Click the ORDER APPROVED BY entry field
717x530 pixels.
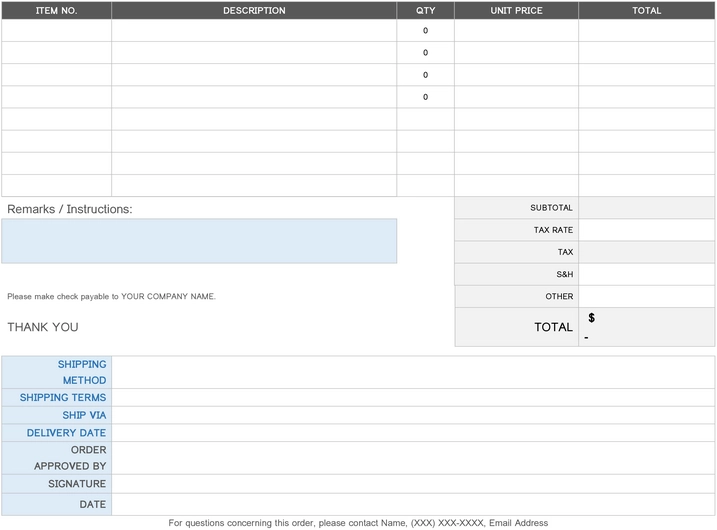tap(413, 458)
